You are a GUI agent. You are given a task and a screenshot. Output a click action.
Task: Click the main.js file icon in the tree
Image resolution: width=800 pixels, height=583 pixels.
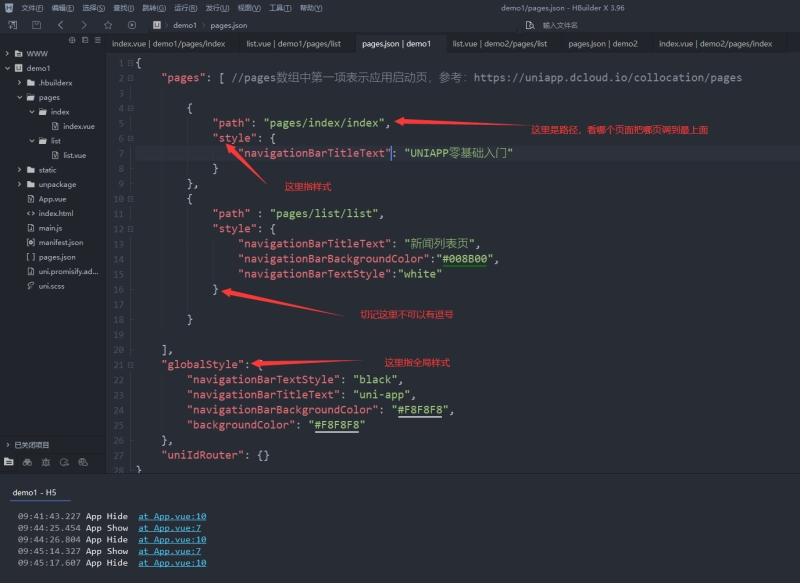click(31, 228)
